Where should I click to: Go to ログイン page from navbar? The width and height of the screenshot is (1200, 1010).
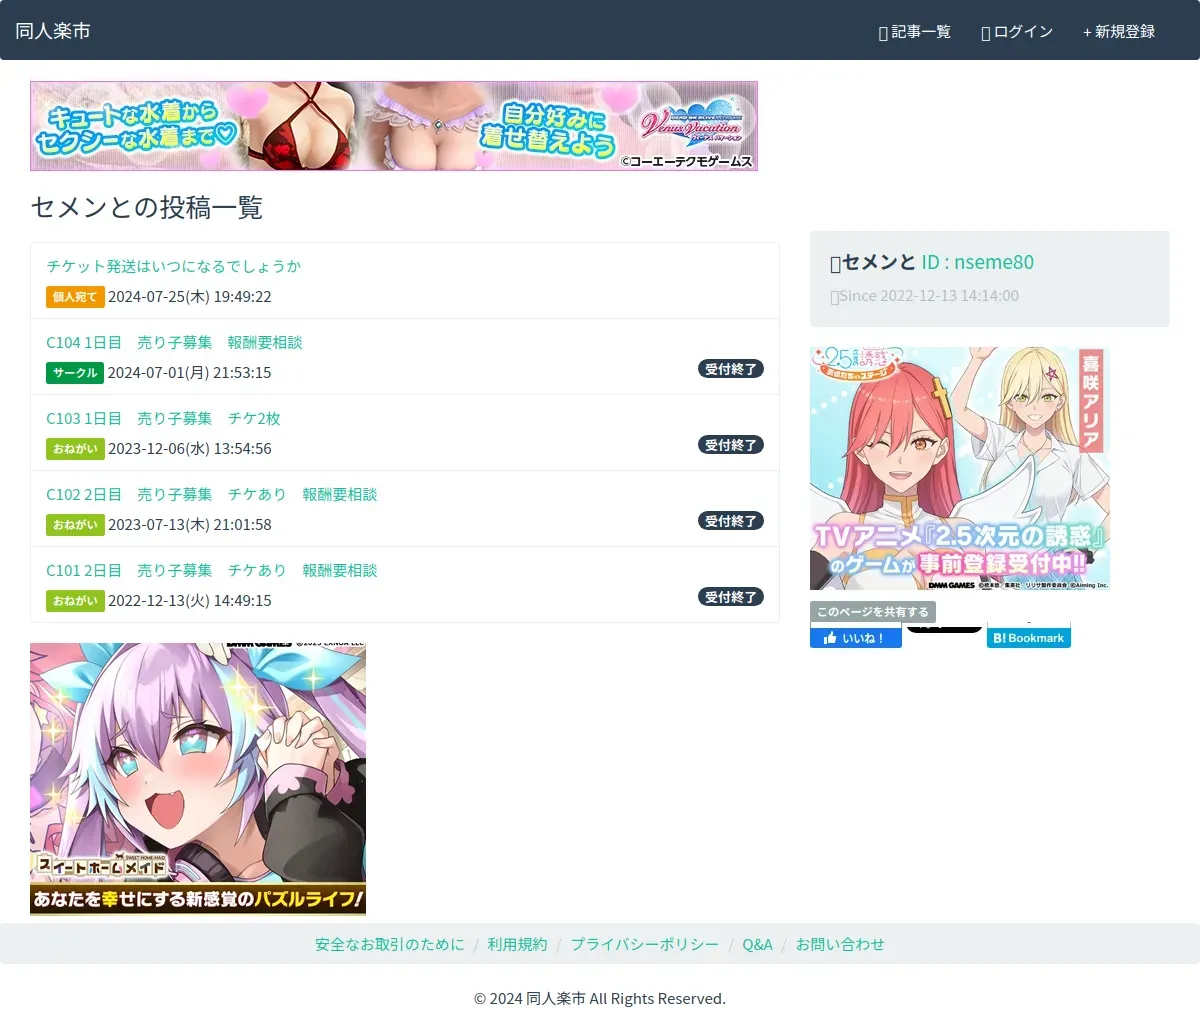tap(1017, 32)
